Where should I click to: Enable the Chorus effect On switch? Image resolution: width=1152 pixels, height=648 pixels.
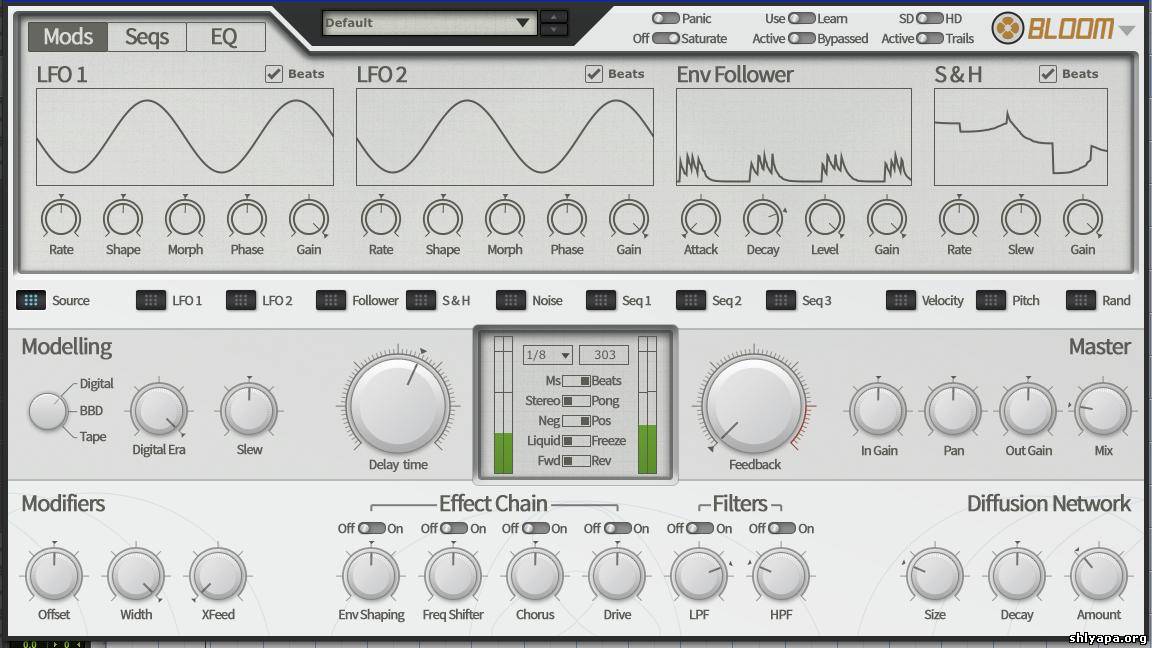[x=536, y=528]
